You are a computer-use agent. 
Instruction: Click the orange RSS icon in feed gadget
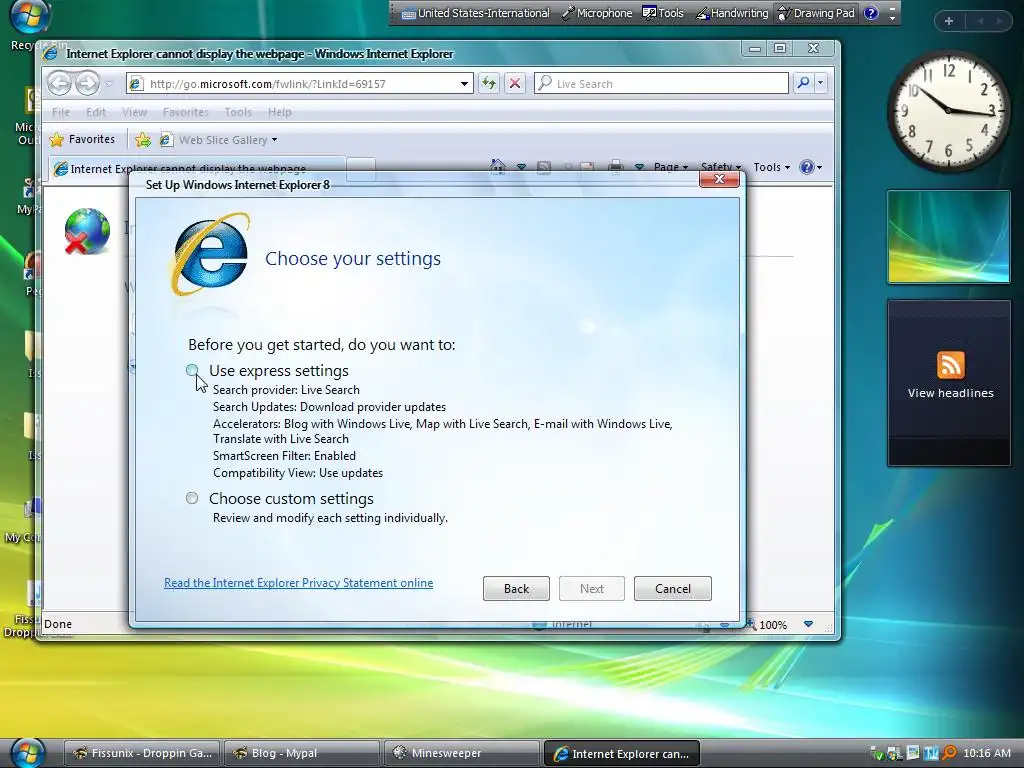click(950, 365)
